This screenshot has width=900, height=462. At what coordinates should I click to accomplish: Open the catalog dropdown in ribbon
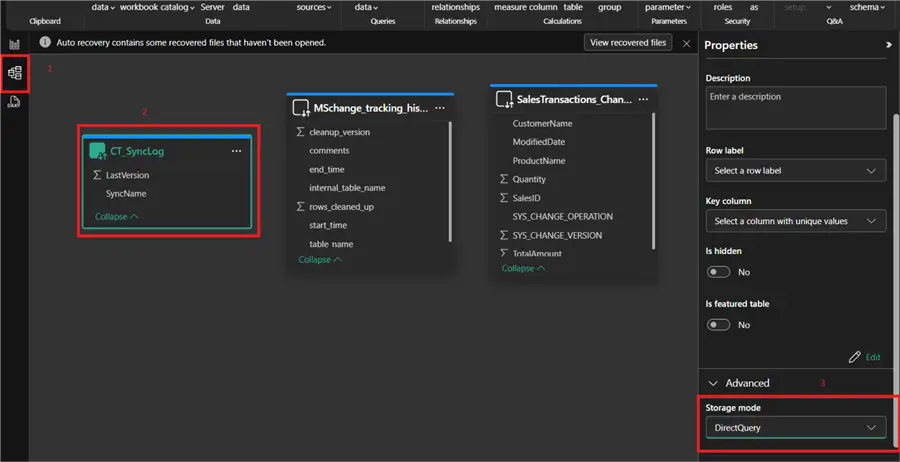[x=179, y=7]
